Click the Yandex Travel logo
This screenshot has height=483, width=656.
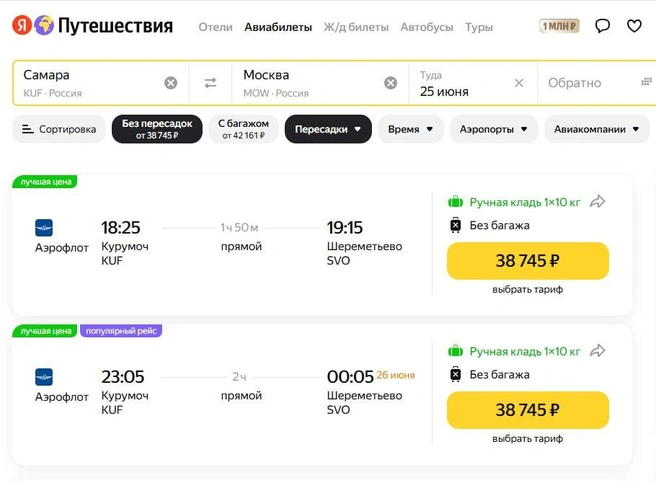point(92,26)
